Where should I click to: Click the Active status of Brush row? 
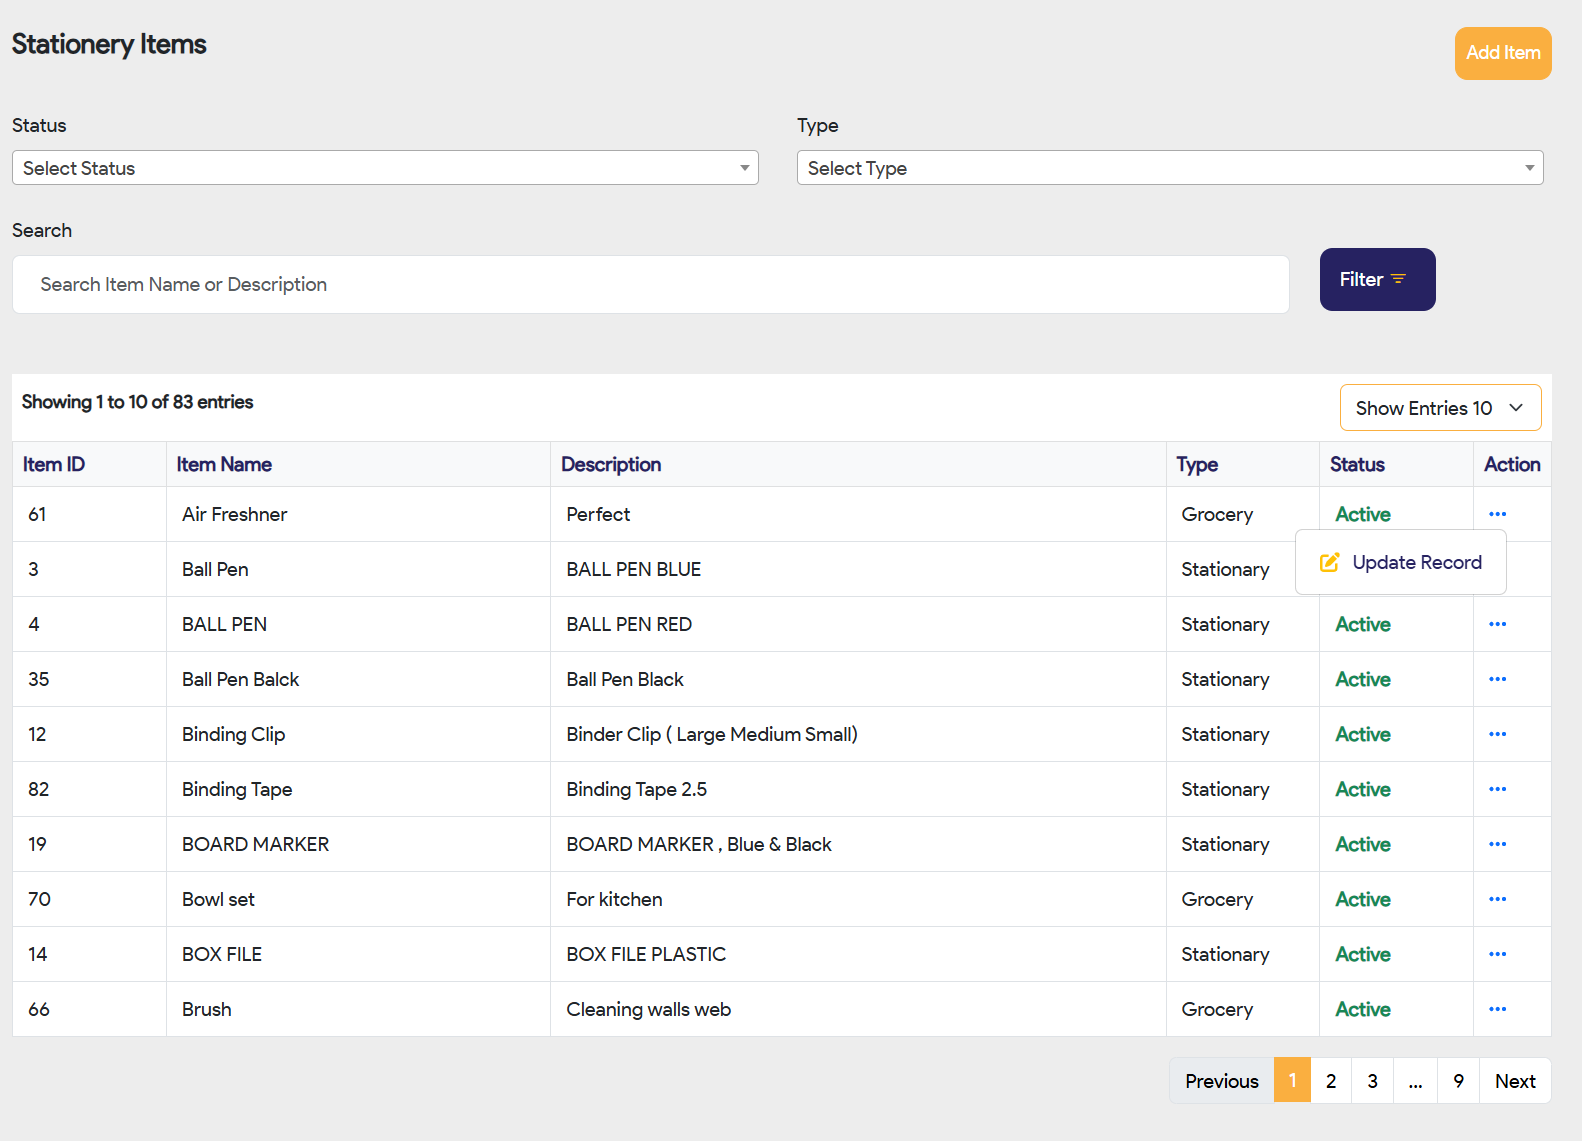pyautogui.click(x=1363, y=1009)
